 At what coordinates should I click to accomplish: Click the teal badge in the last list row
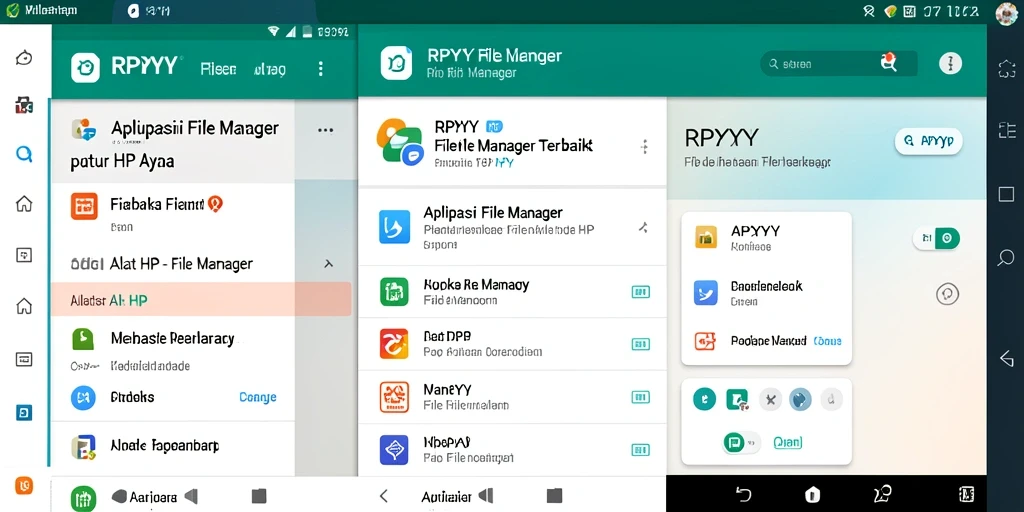click(x=641, y=449)
